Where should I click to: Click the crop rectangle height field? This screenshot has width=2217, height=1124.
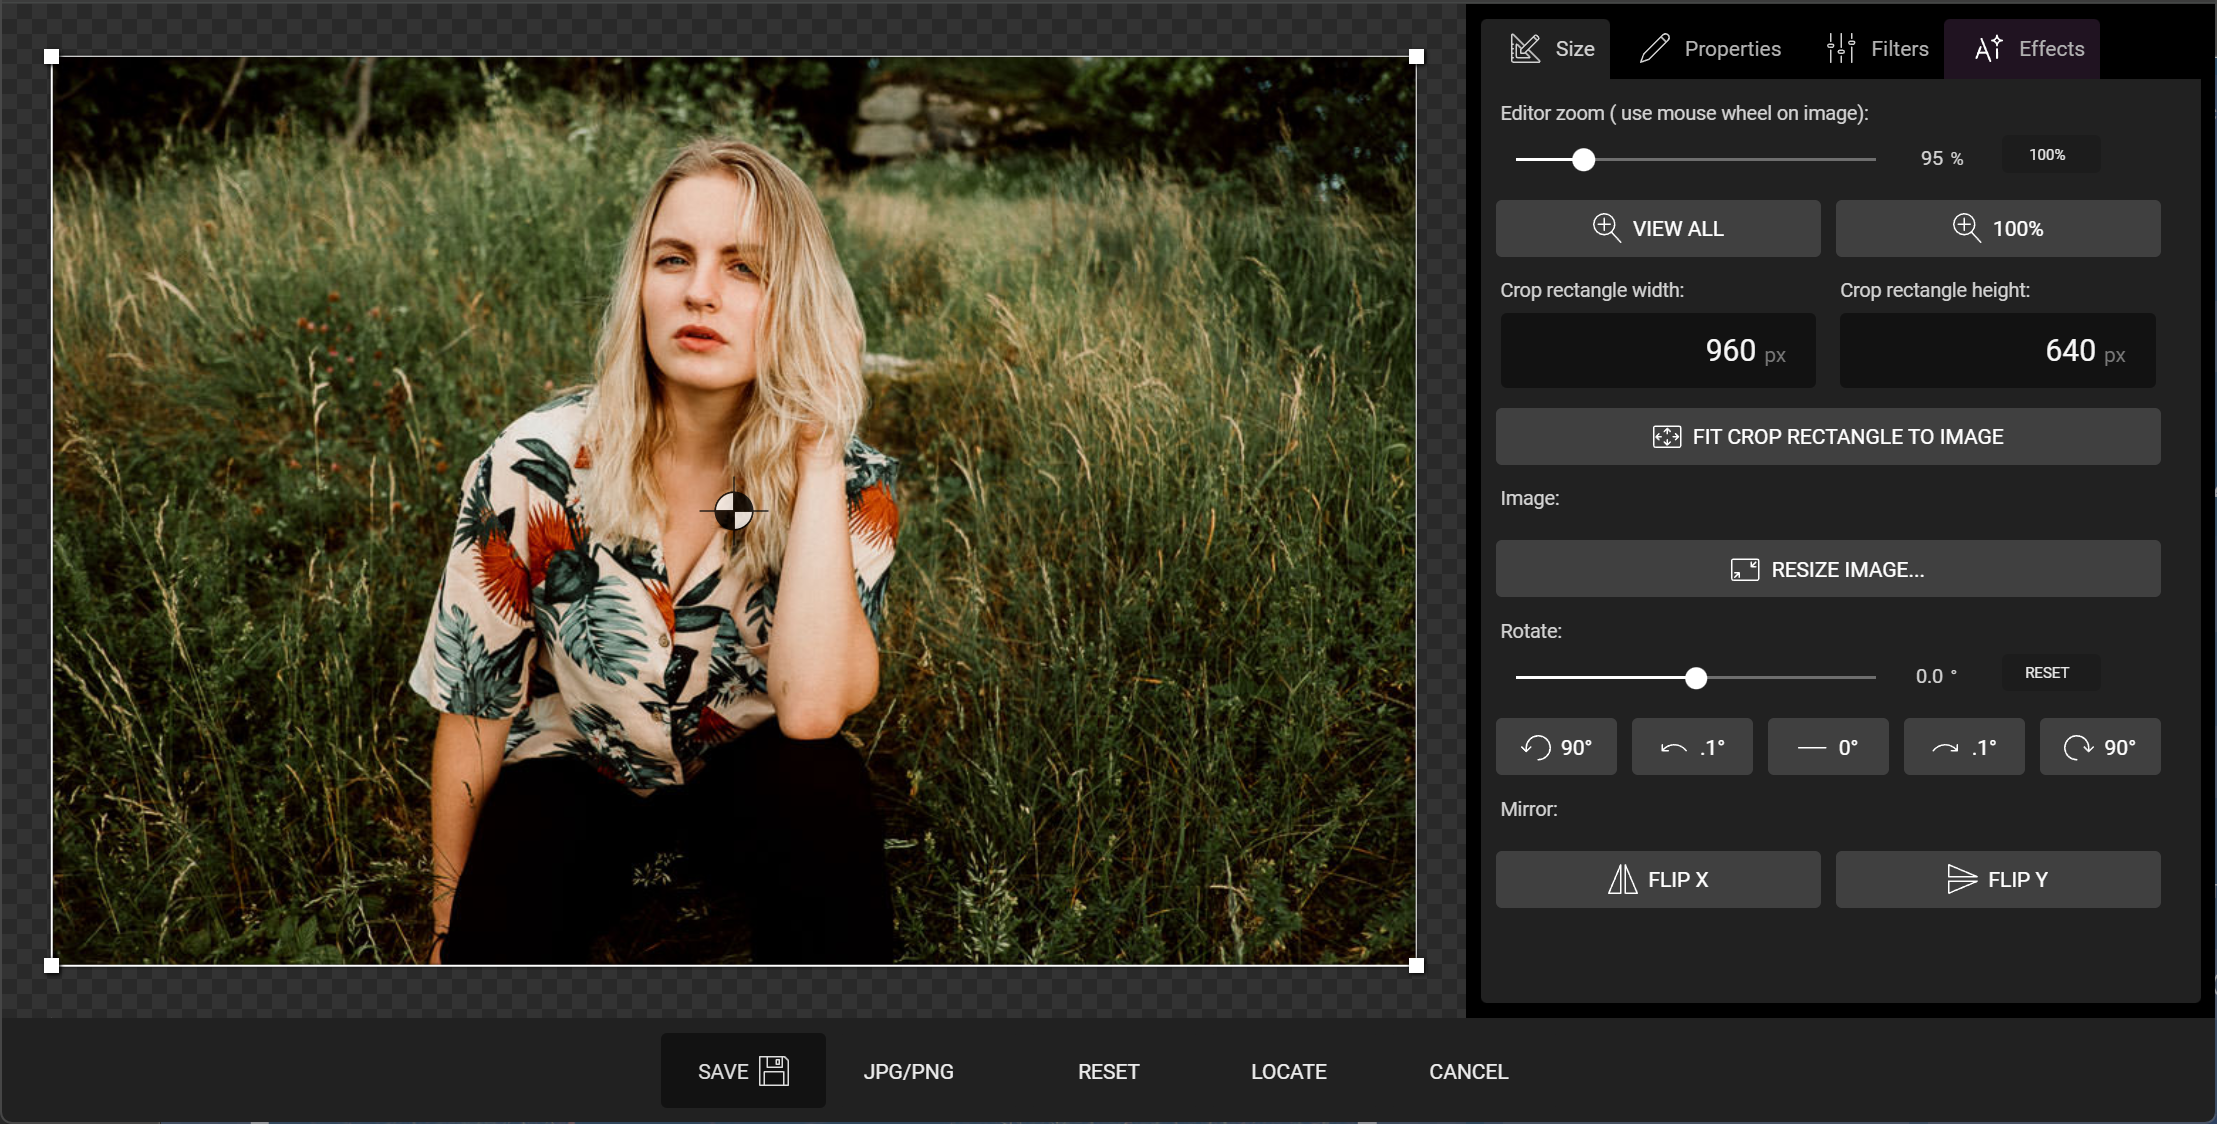(1997, 351)
